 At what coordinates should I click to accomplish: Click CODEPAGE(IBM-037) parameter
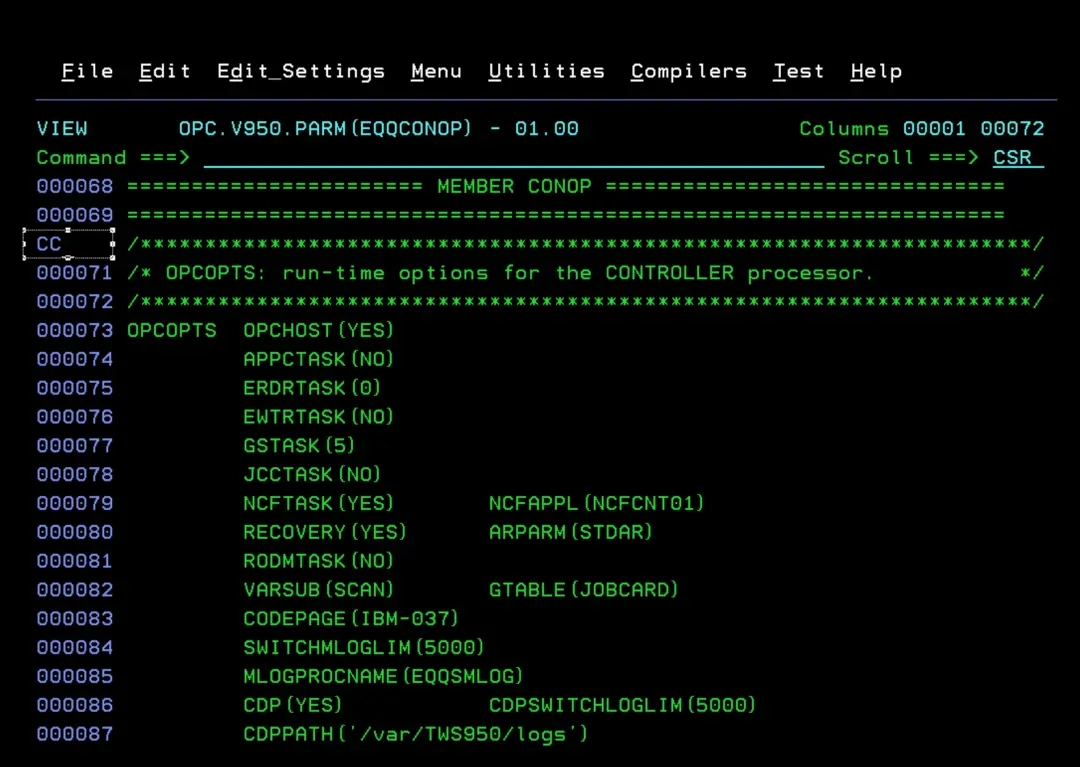coord(351,620)
